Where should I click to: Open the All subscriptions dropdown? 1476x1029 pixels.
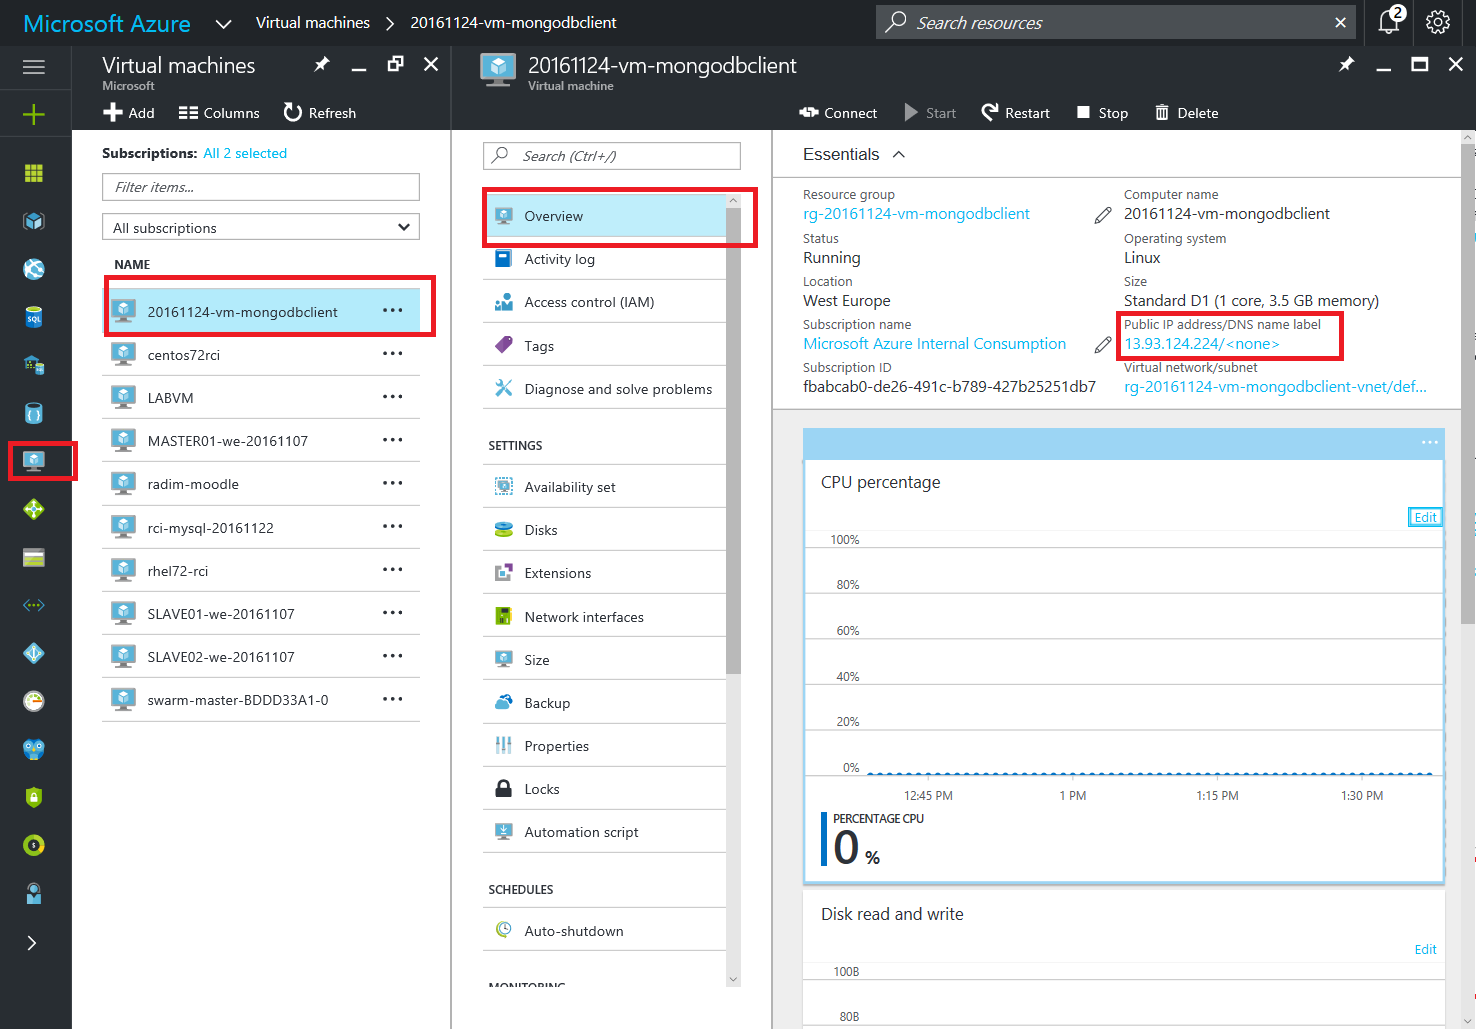tap(261, 227)
